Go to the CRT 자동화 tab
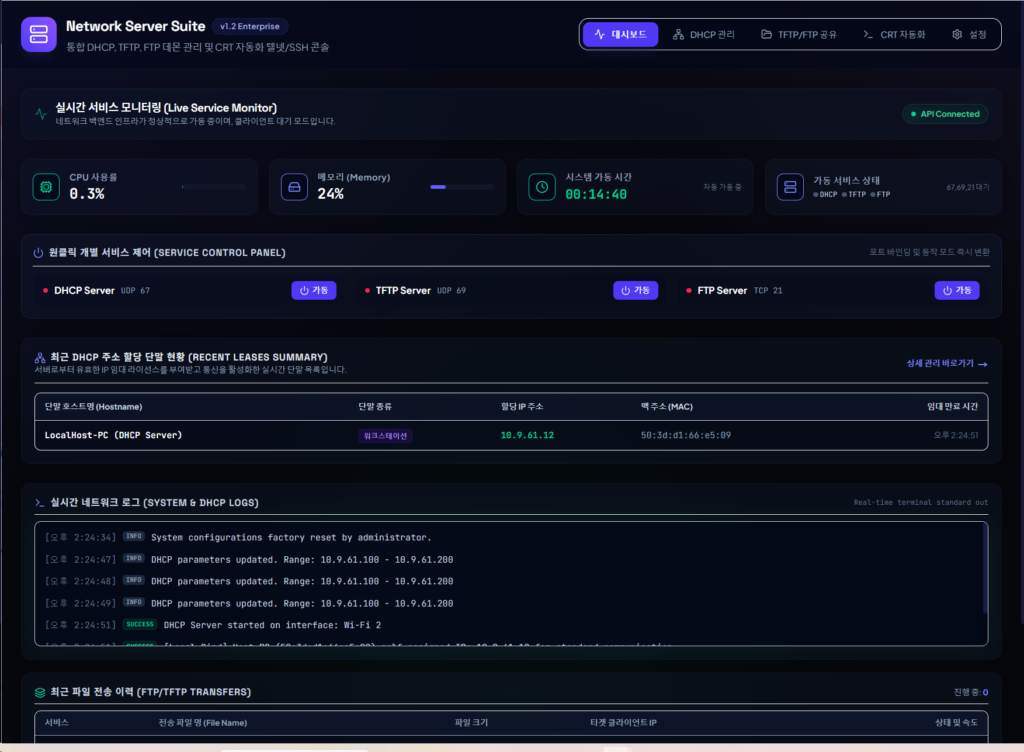 coord(894,35)
